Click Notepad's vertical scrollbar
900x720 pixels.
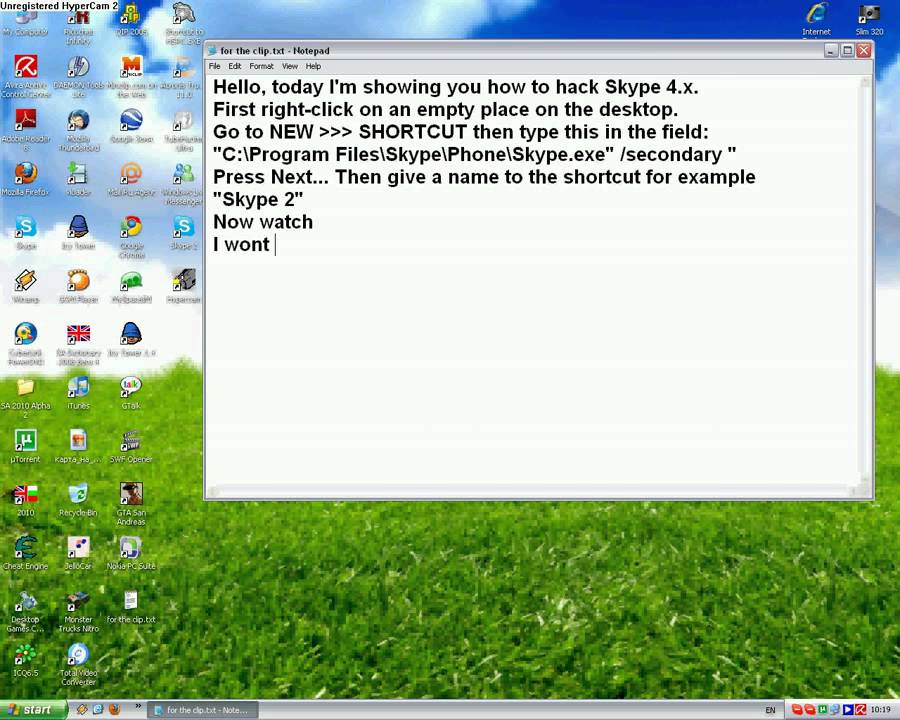point(866,280)
